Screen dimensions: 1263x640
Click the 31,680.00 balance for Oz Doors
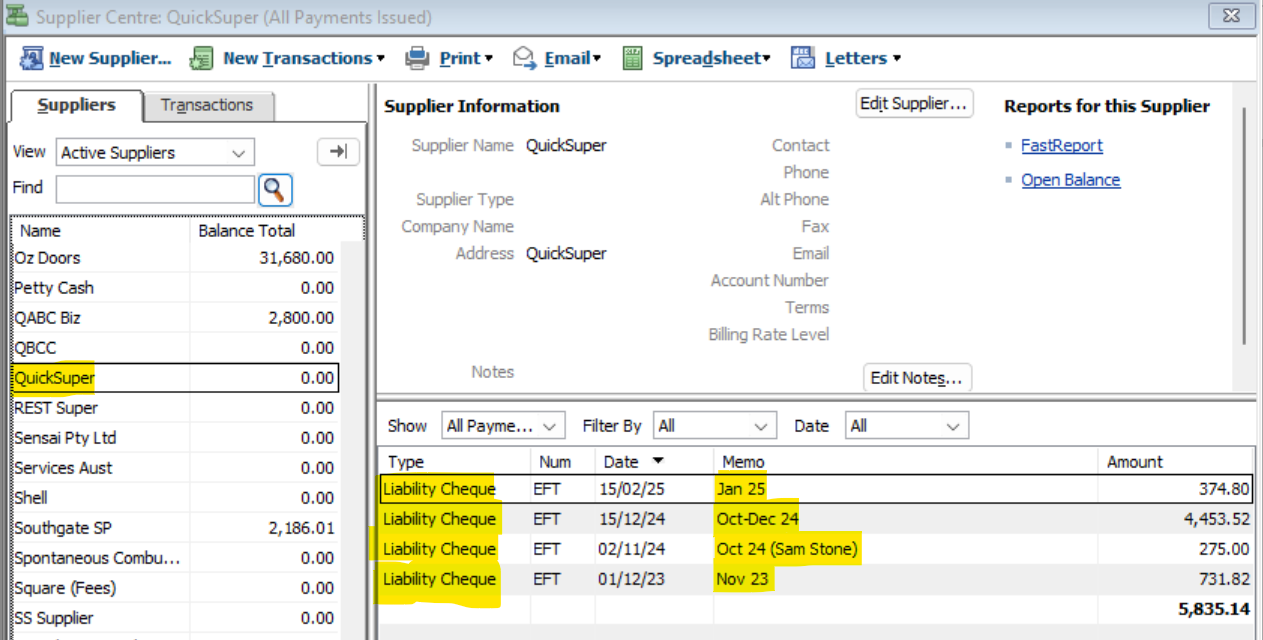(x=296, y=258)
